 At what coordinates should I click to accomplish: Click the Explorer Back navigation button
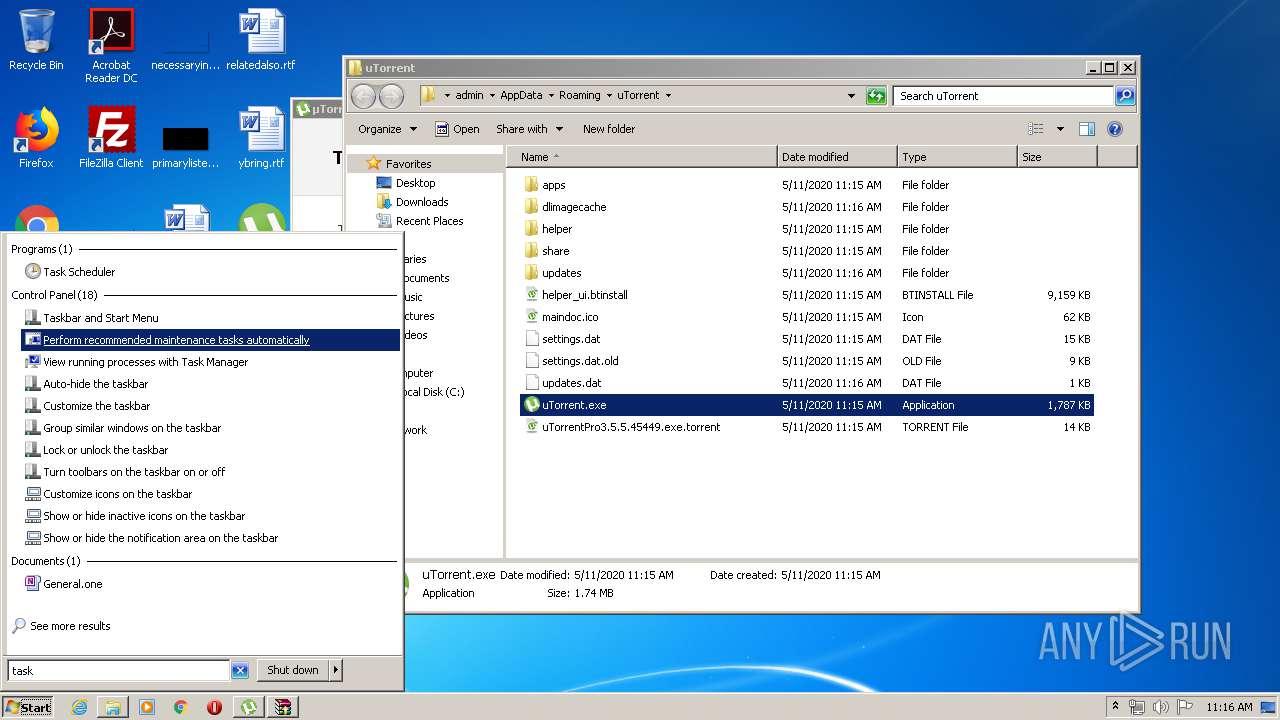pyautogui.click(x=364, y=96)
